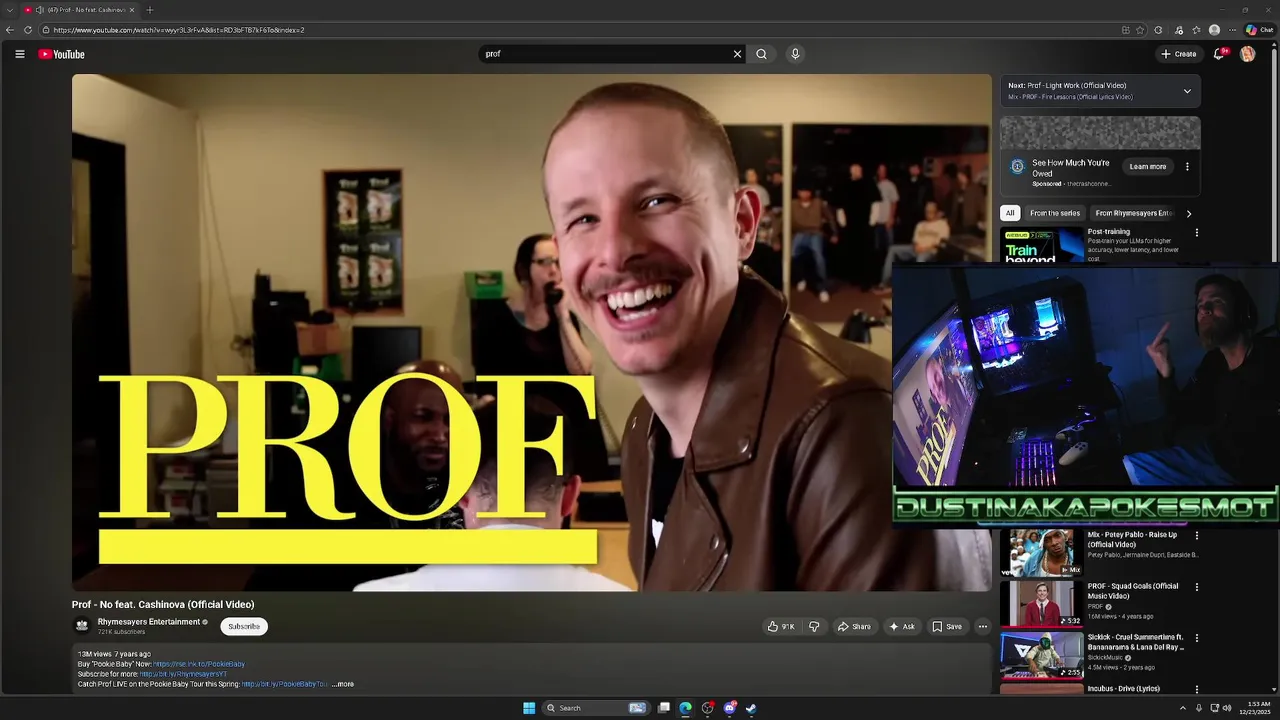Save the video to a playlist
1280x720 pixels.
(x=947, y=627)
